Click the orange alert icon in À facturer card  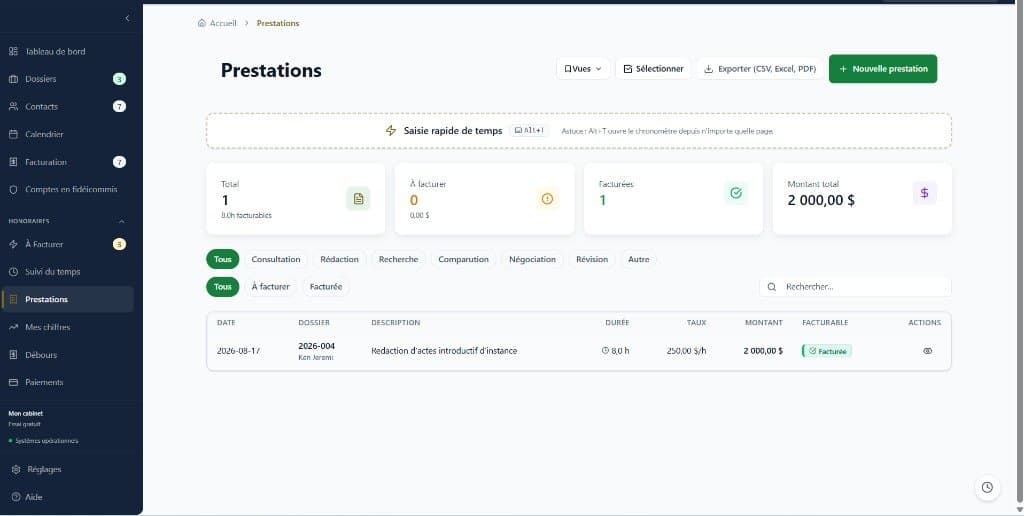[x=547, y=199]
